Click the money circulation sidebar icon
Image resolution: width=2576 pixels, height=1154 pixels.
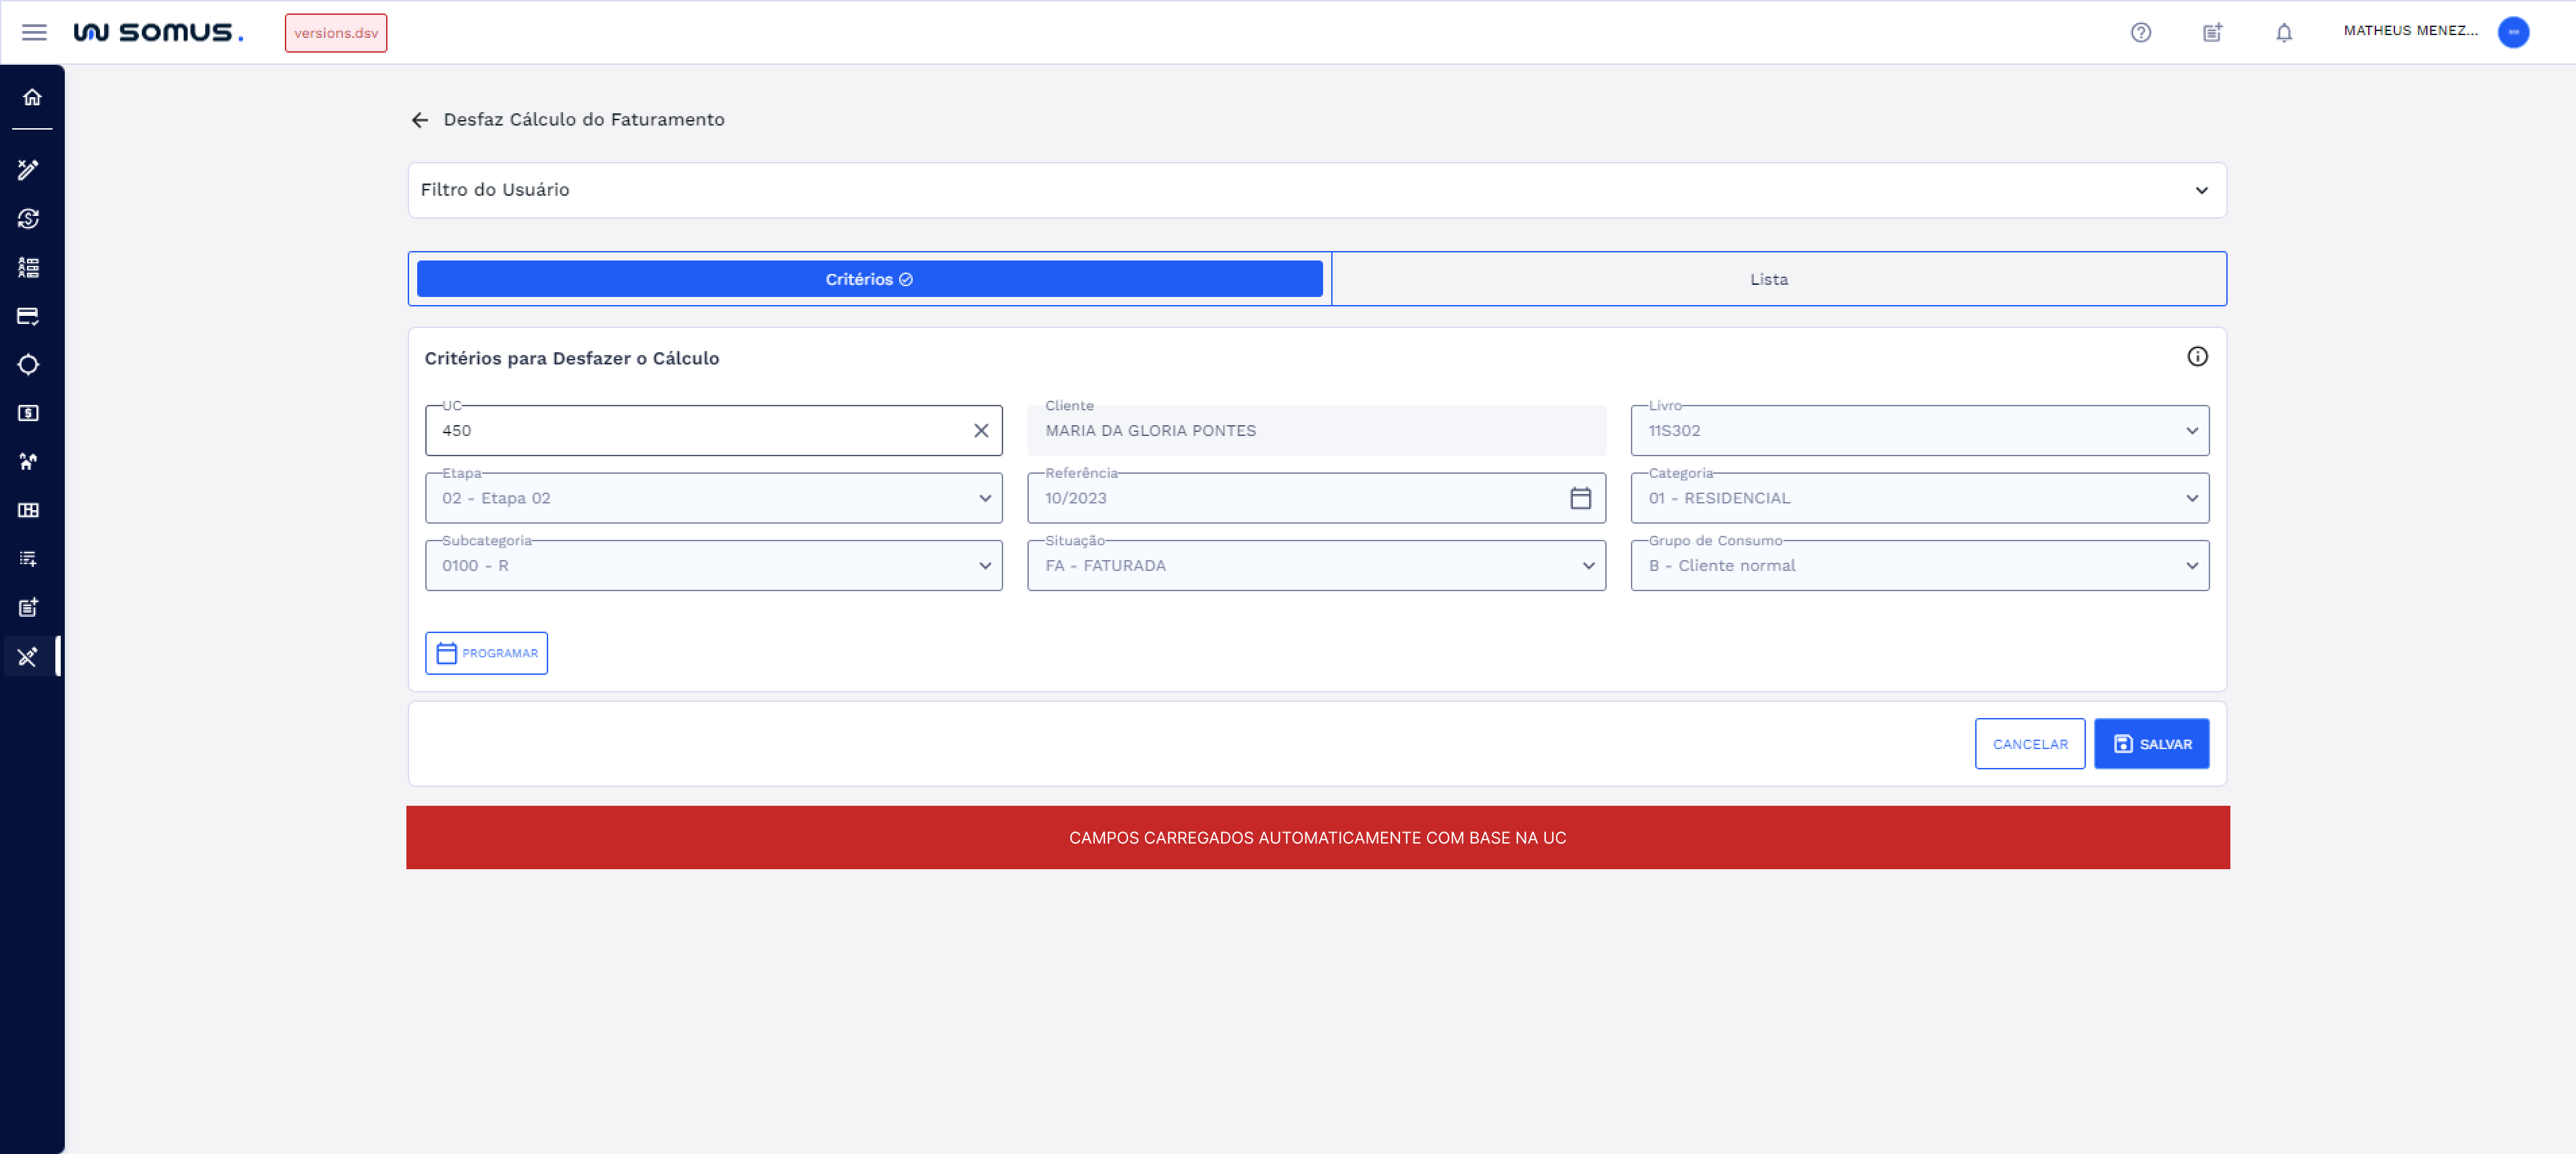(29, 218)
